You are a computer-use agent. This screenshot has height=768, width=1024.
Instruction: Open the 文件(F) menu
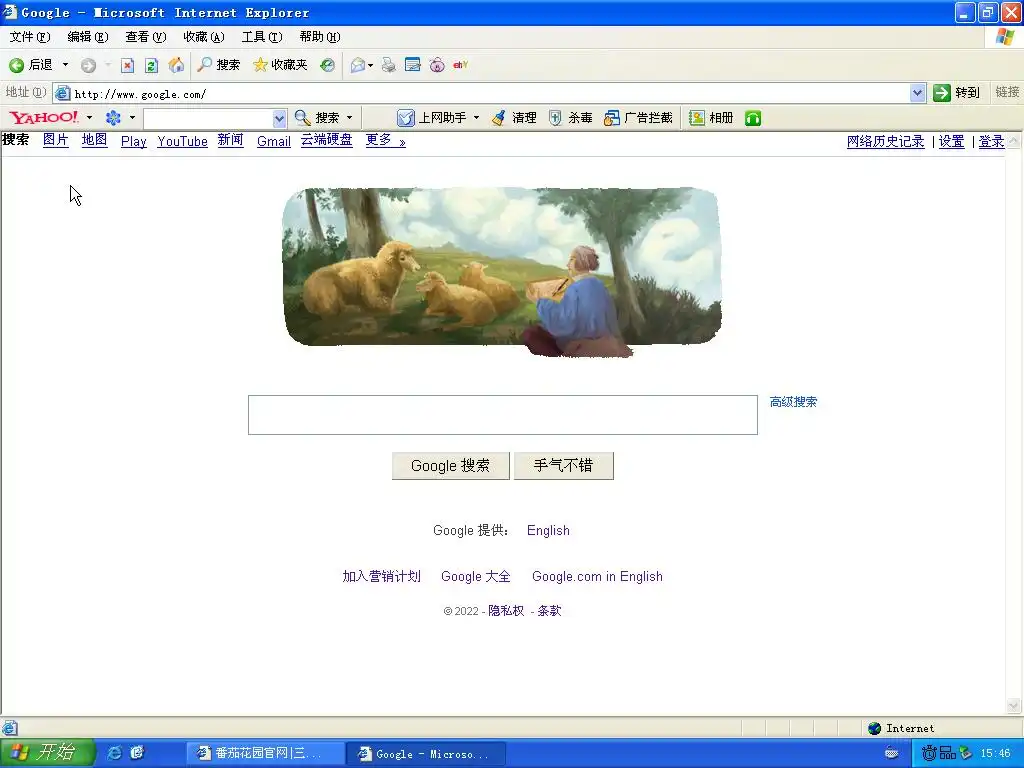[29, 37]
